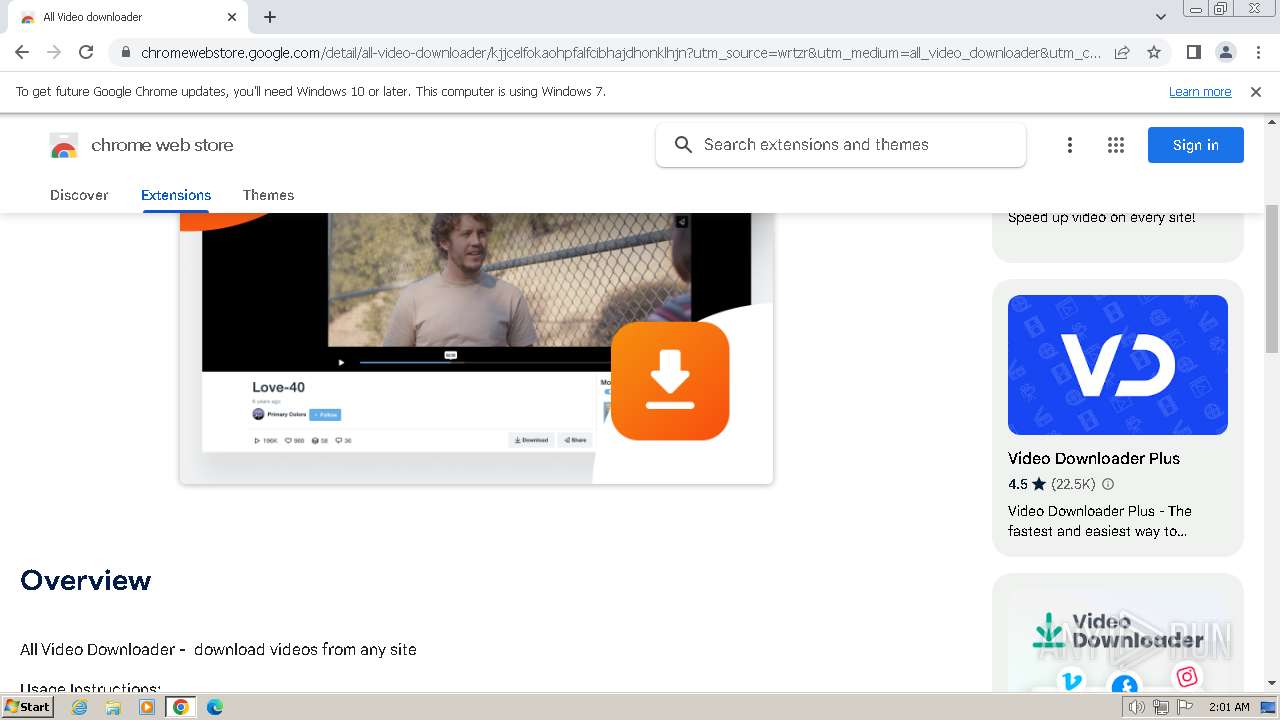Click the search magnifier icon
Screen dimensions: 1280x720
[683, 145]
